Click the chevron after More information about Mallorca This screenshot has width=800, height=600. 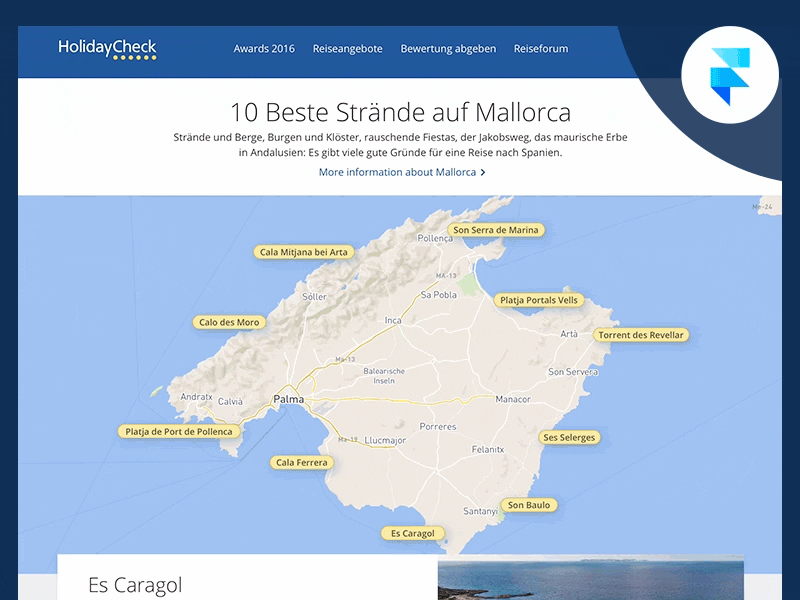483,172
